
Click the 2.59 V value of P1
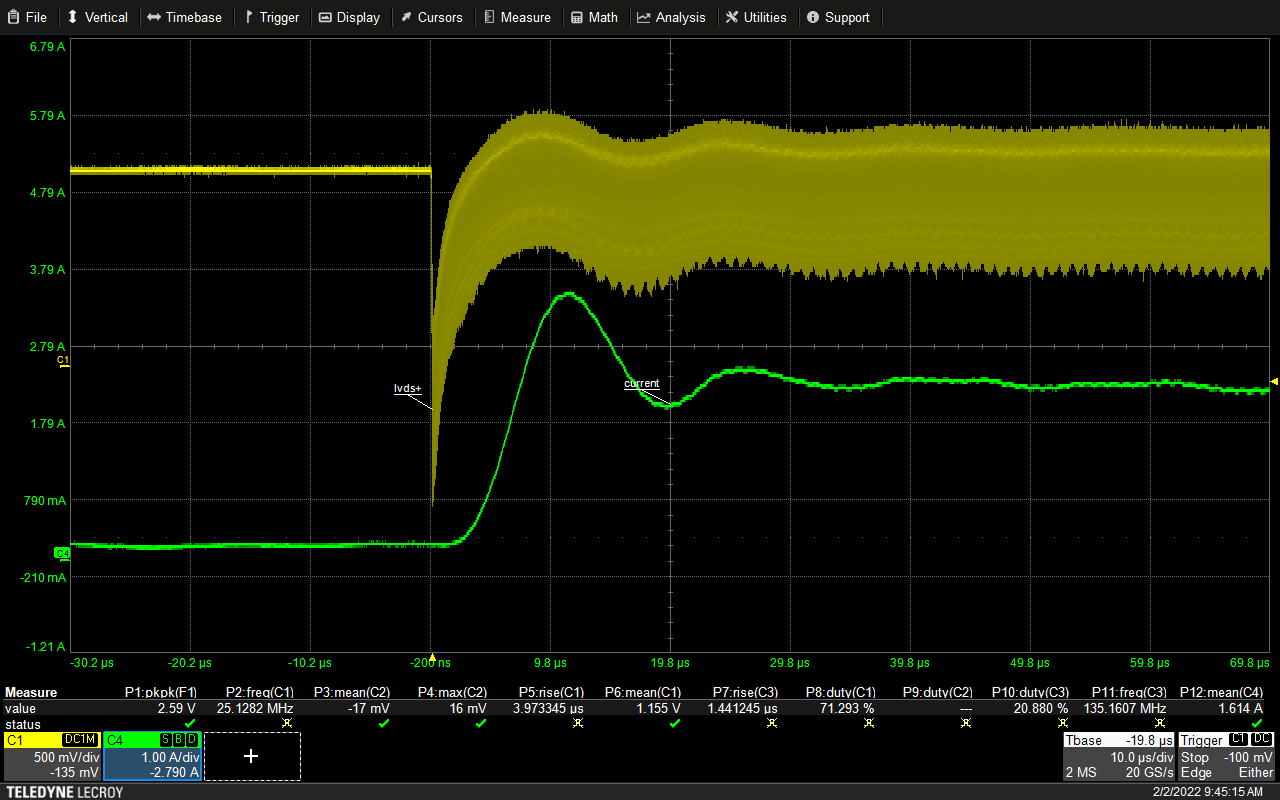(177, 707)
